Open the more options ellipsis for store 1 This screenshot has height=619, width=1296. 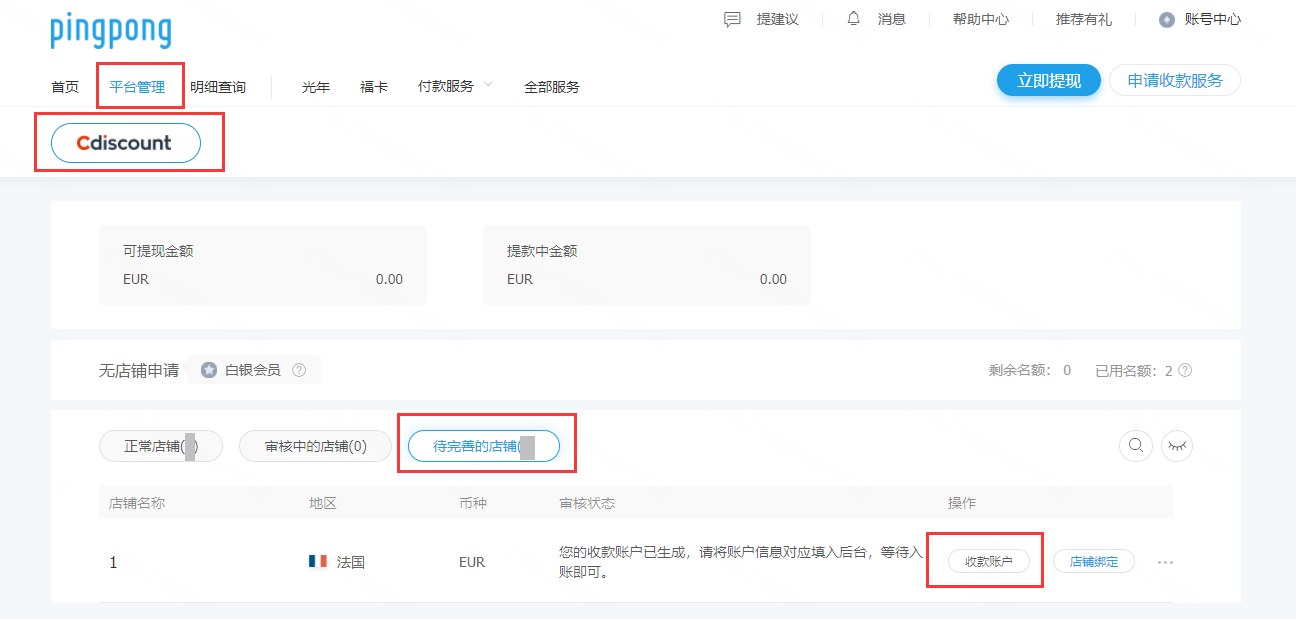[1165, 562]
